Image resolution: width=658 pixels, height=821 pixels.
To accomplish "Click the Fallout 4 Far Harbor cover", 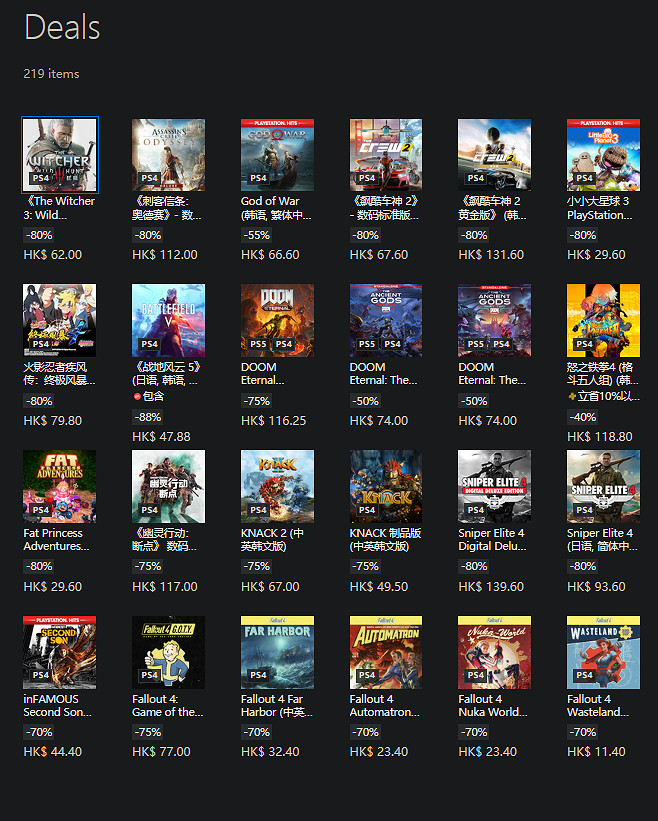I will point(277,652).
